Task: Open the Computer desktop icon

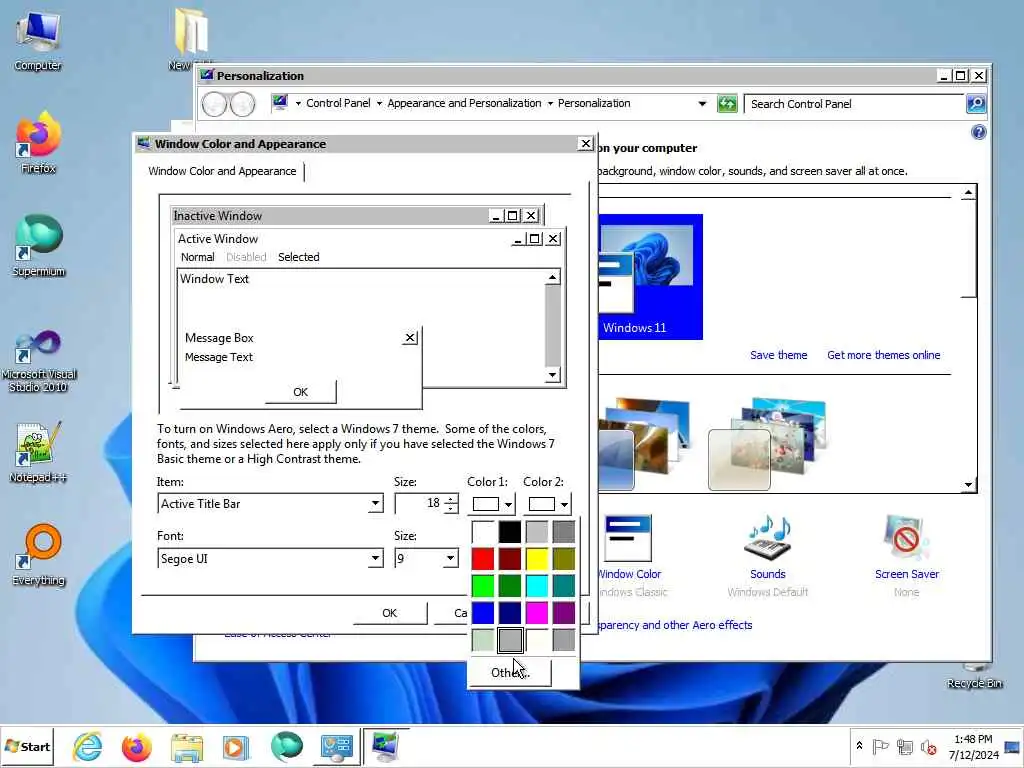Action: coord(38,41)
